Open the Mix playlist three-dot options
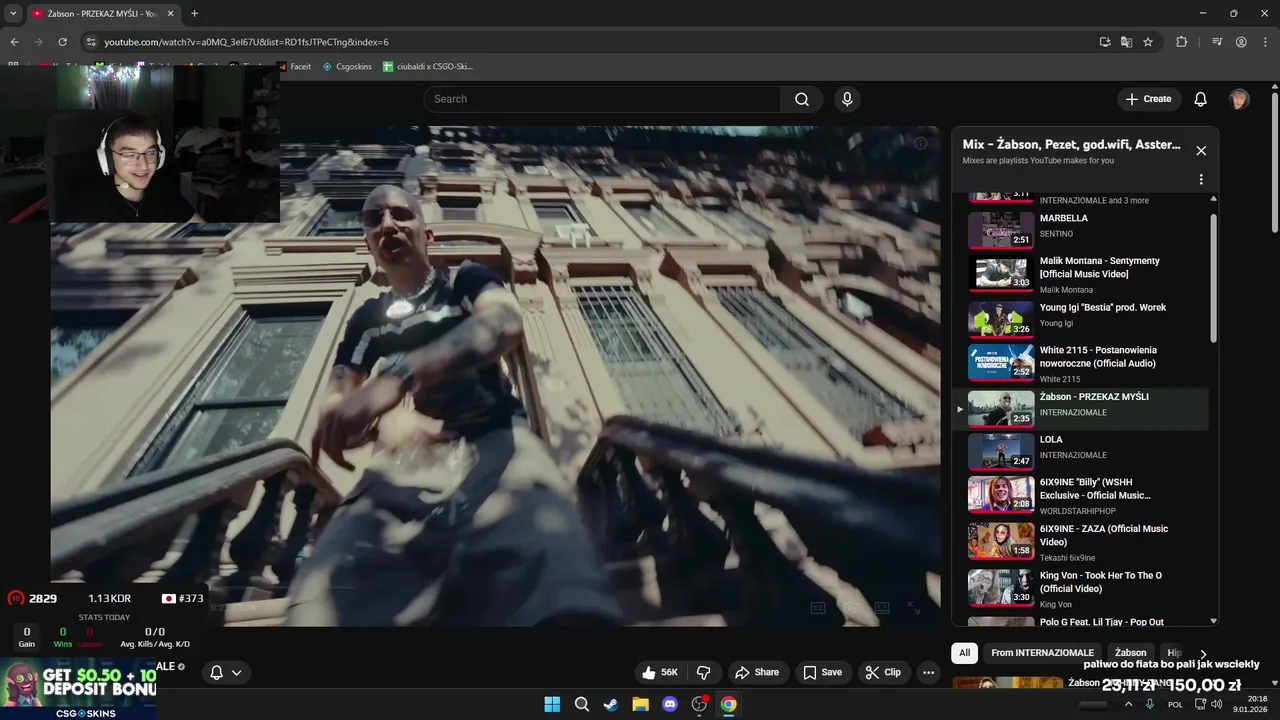 tap(1201, 180)
